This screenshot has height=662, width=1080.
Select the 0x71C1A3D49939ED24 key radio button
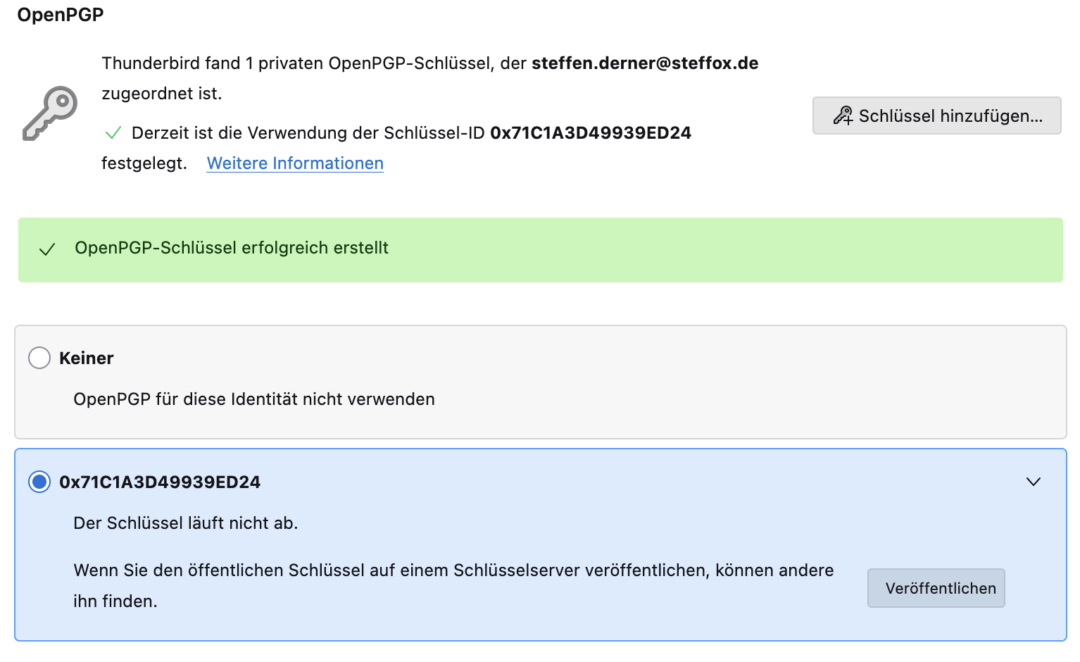pyautogui.click(x=39, y=482)
